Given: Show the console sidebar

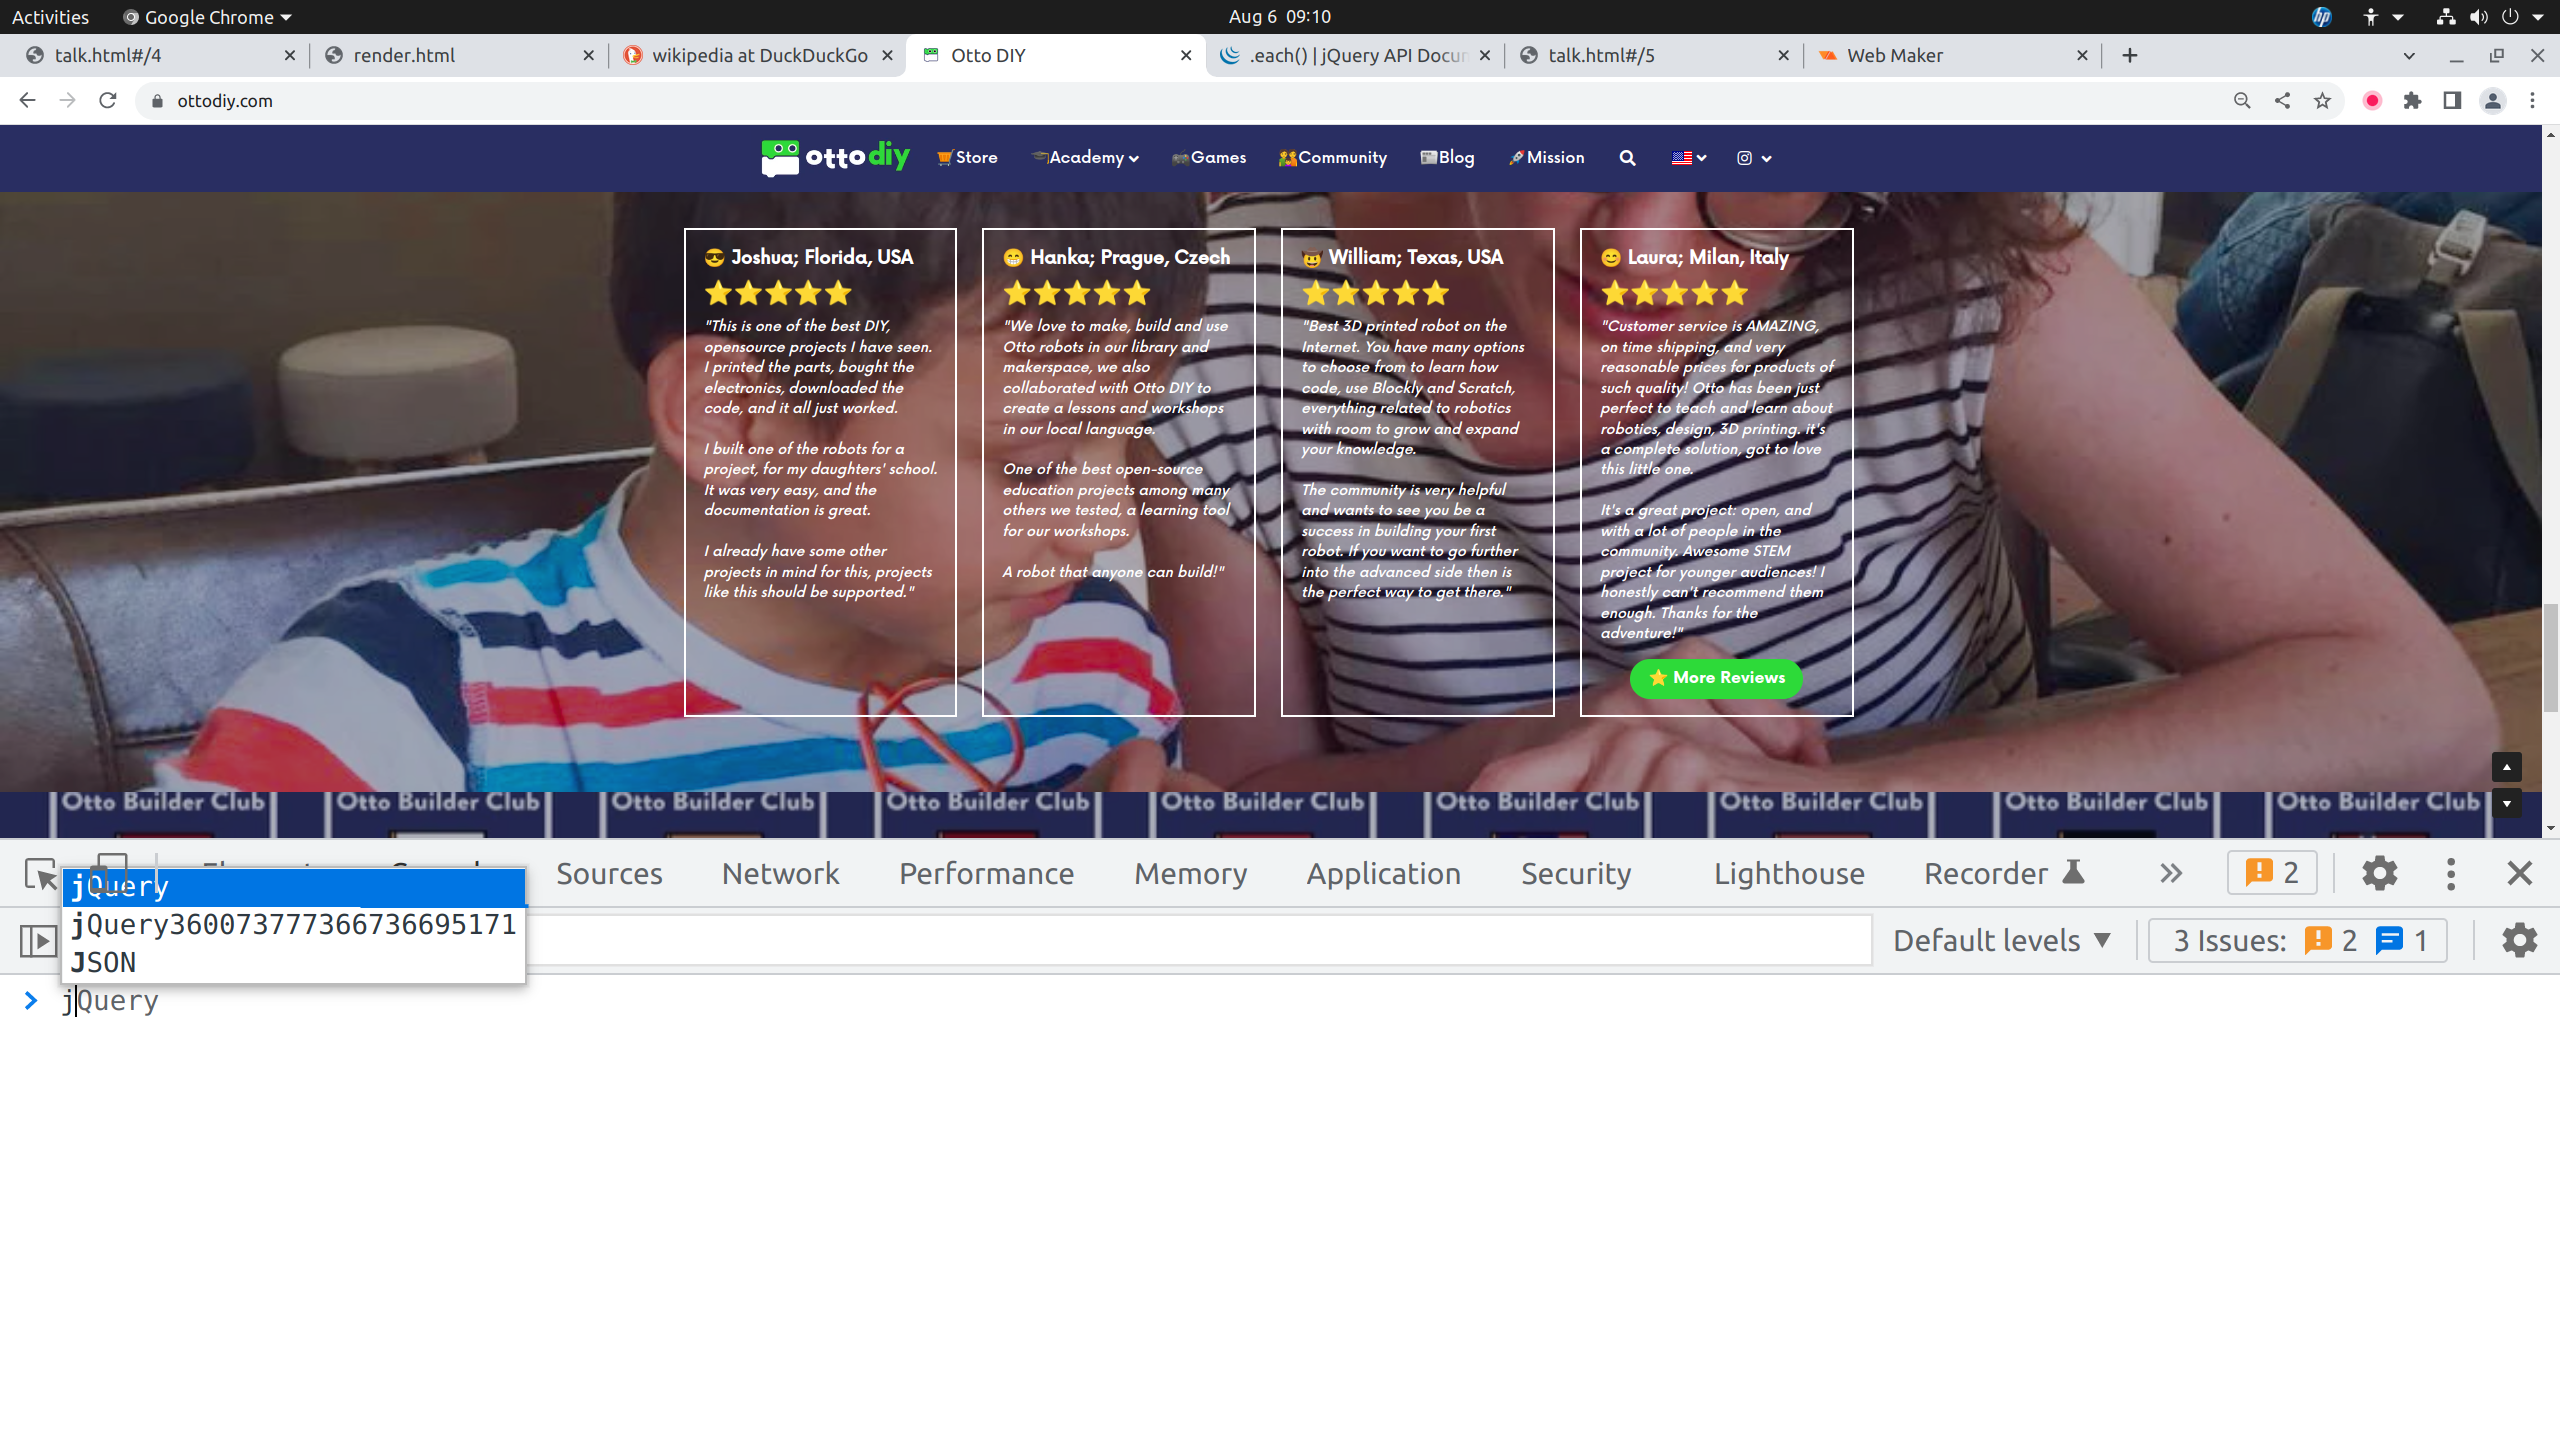Looking at the screenshot, I should point(38,941).
